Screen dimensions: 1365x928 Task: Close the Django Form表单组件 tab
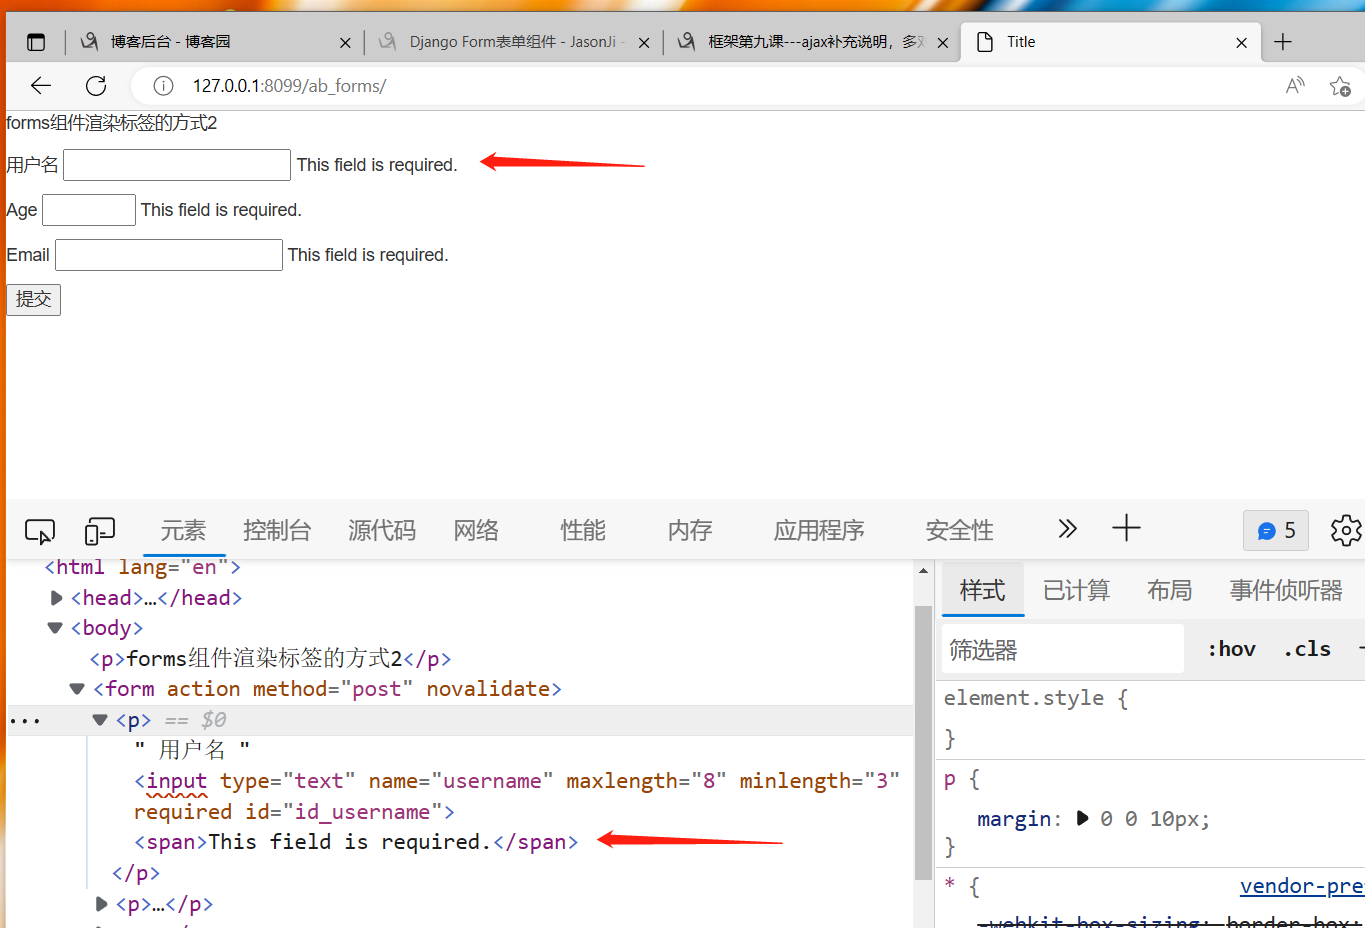tap(644, 43)
